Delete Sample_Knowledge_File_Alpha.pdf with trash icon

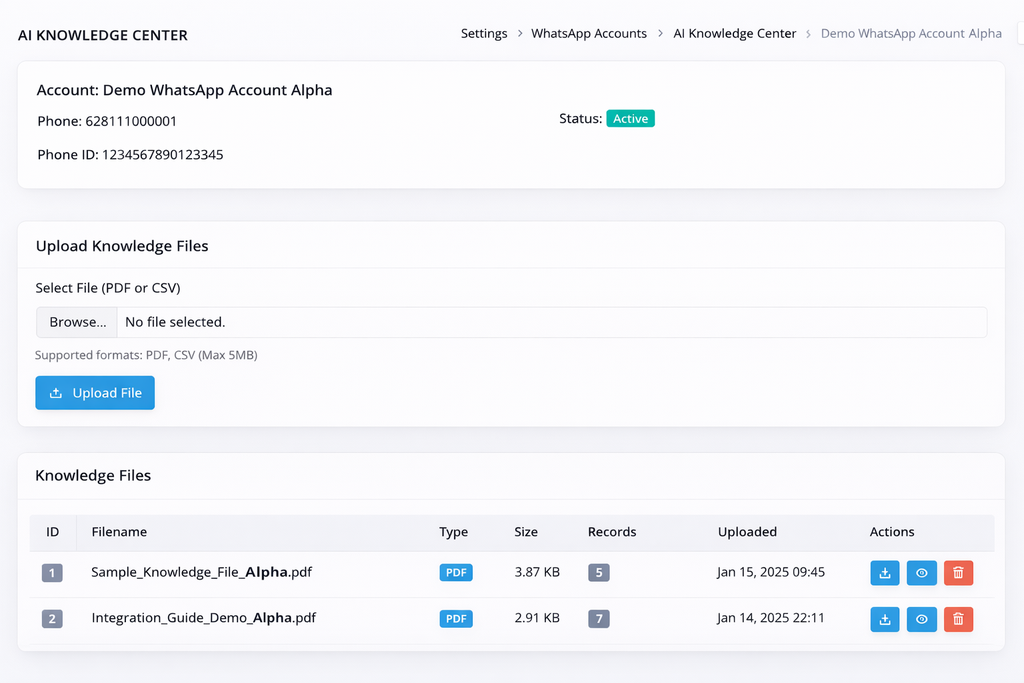958,573
